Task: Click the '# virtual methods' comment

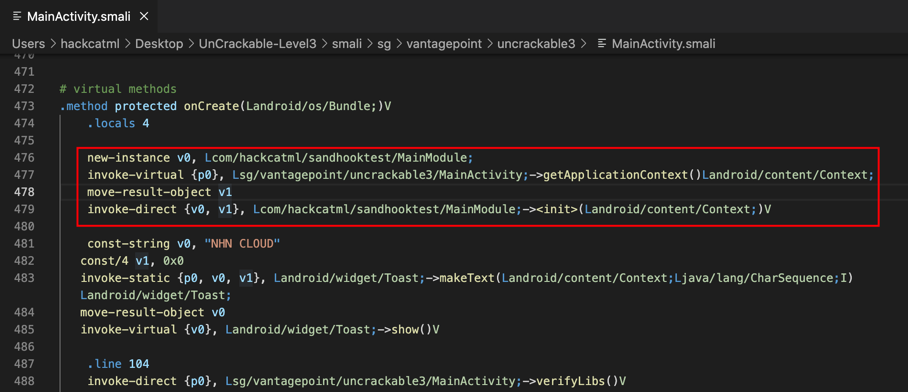Action: pyautogui.click(x=118, y=89)
